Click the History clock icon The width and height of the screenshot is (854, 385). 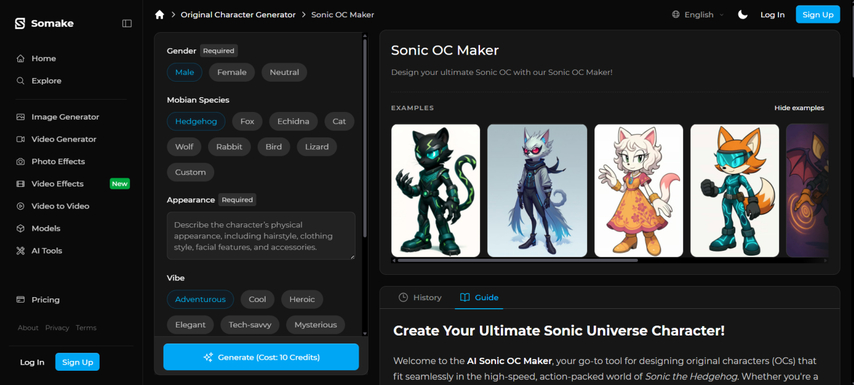[403, 297]
